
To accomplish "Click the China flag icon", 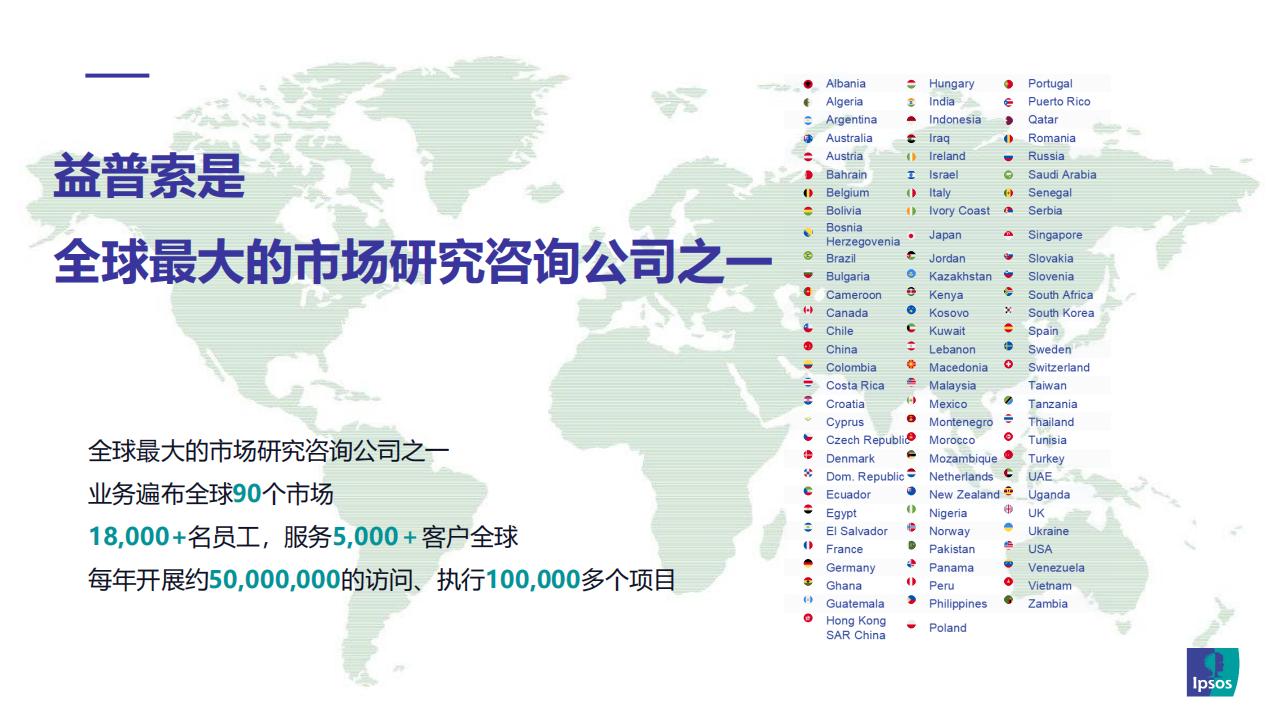I will (x=808, y=348).
